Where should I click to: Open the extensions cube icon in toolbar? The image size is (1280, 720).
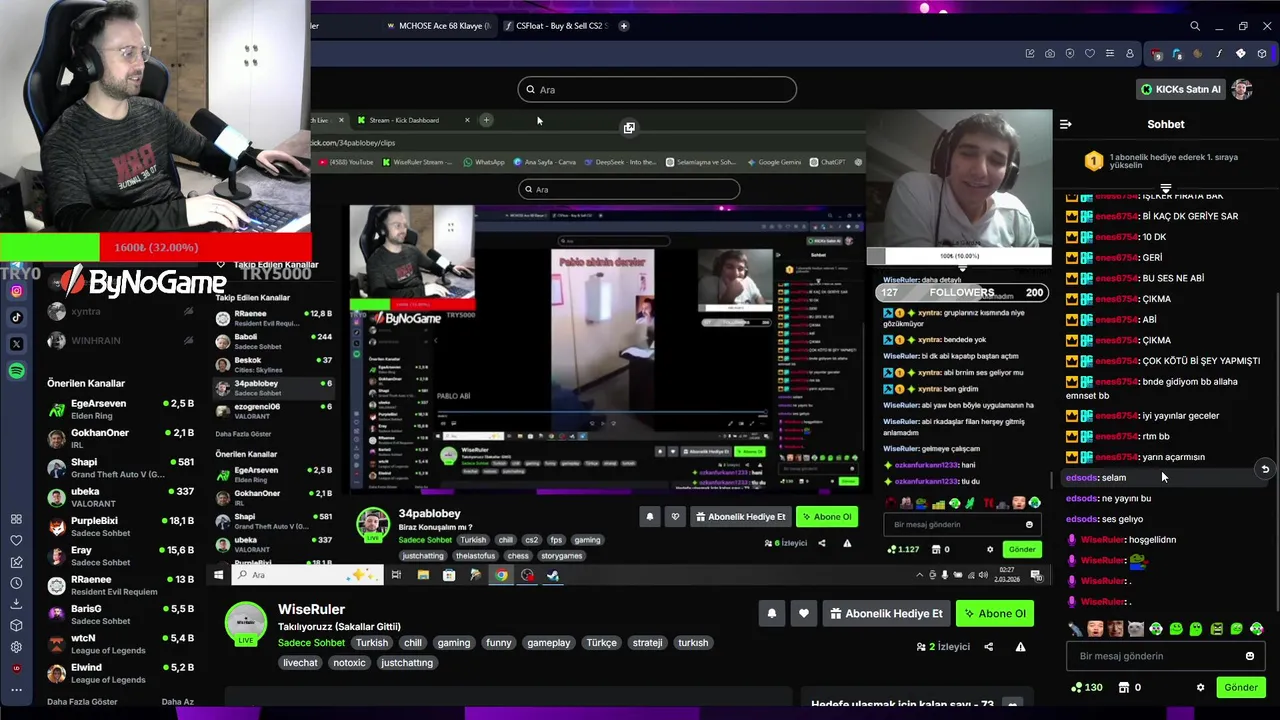coord(1262,54)
